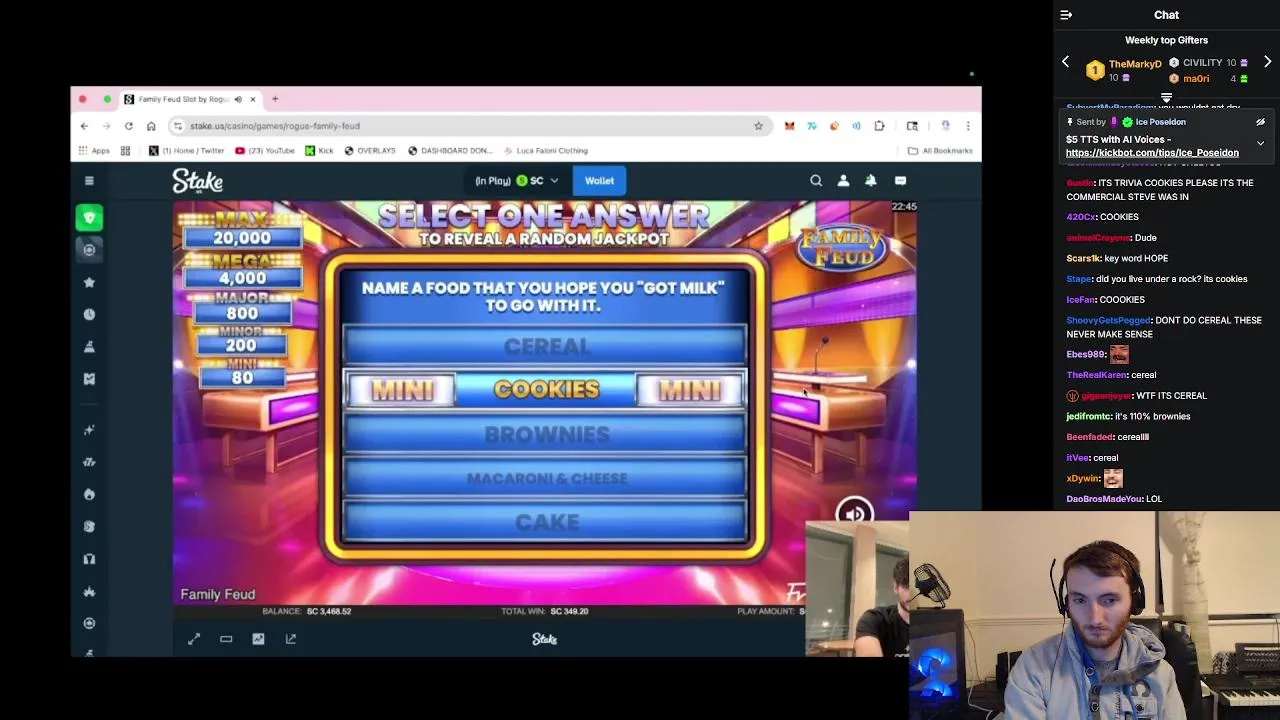Open the Stake chat bubble icon
The image size is (1280, 720).
coord(900,181)
